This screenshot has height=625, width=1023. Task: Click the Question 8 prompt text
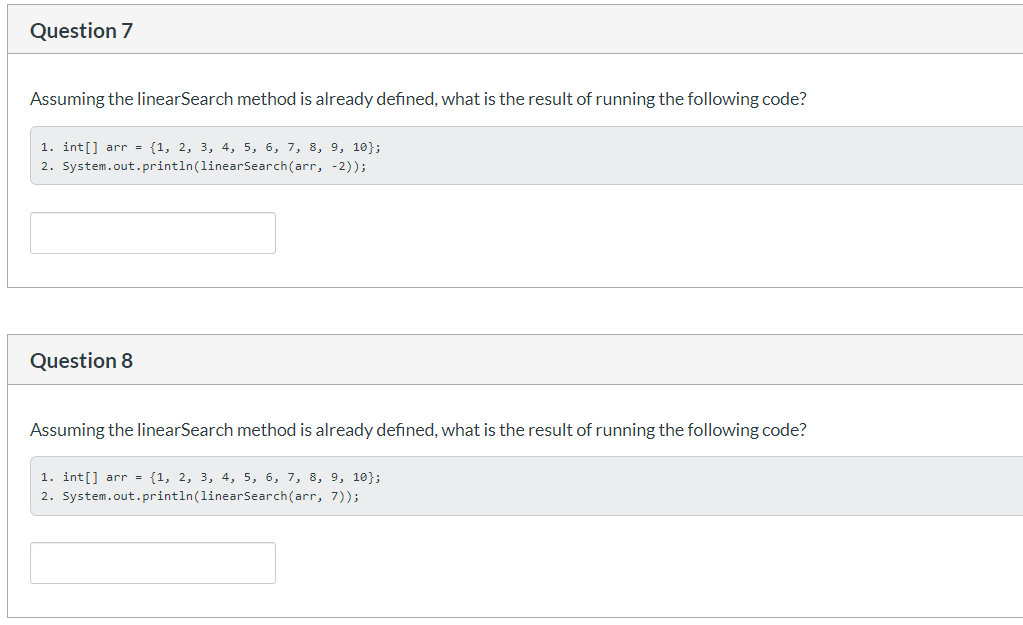[x=418, y=430]
